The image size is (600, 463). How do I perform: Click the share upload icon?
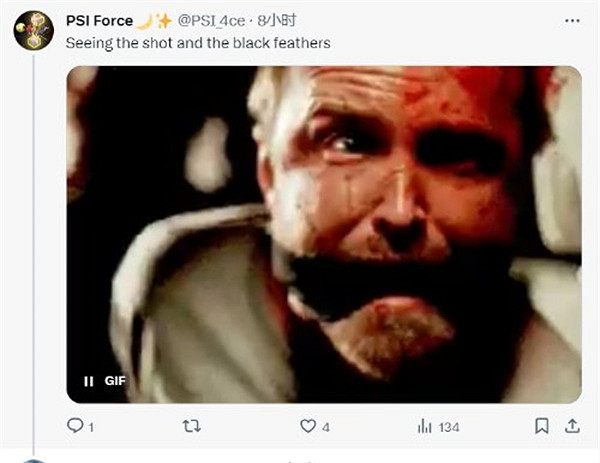572,426
